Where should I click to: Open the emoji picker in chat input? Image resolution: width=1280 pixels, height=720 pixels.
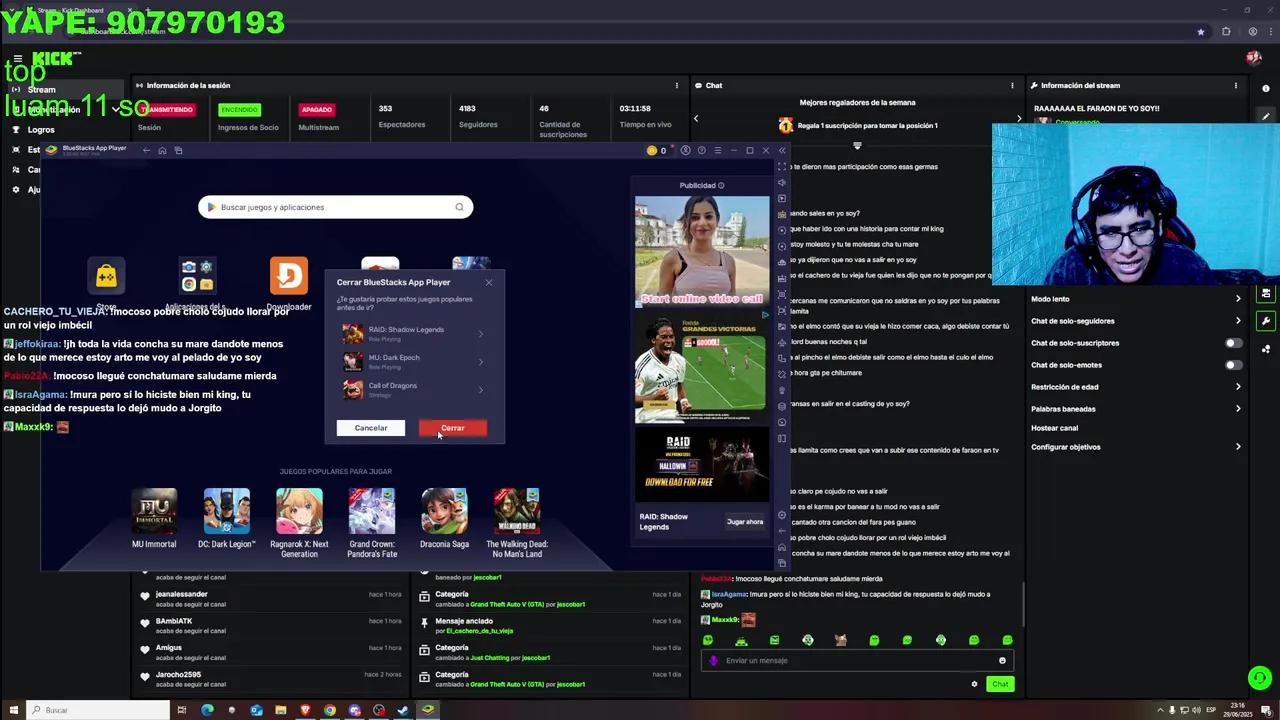(1002, 660)
